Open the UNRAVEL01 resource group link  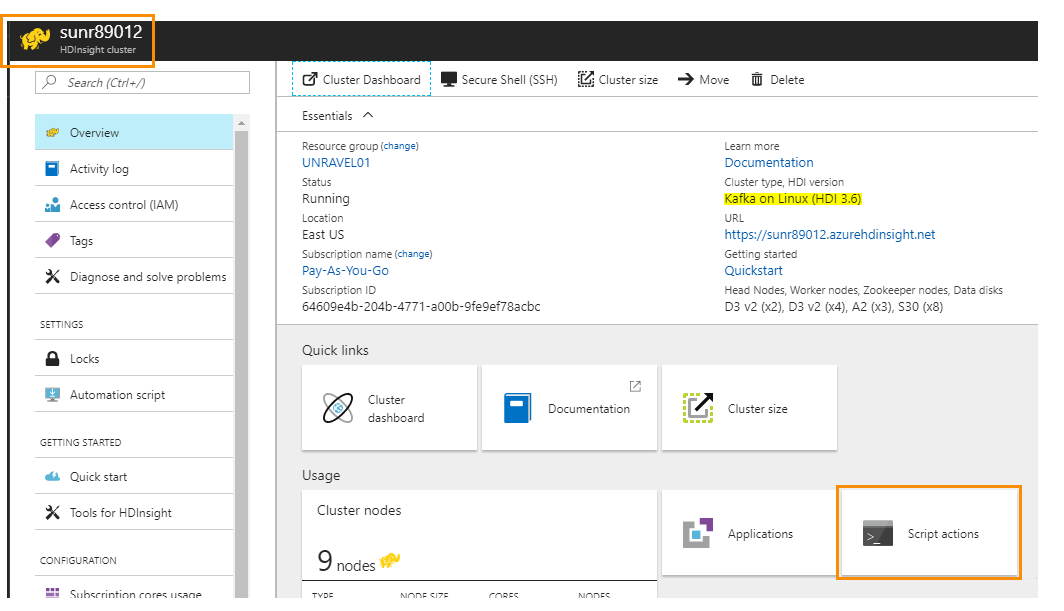pos(336,162)
